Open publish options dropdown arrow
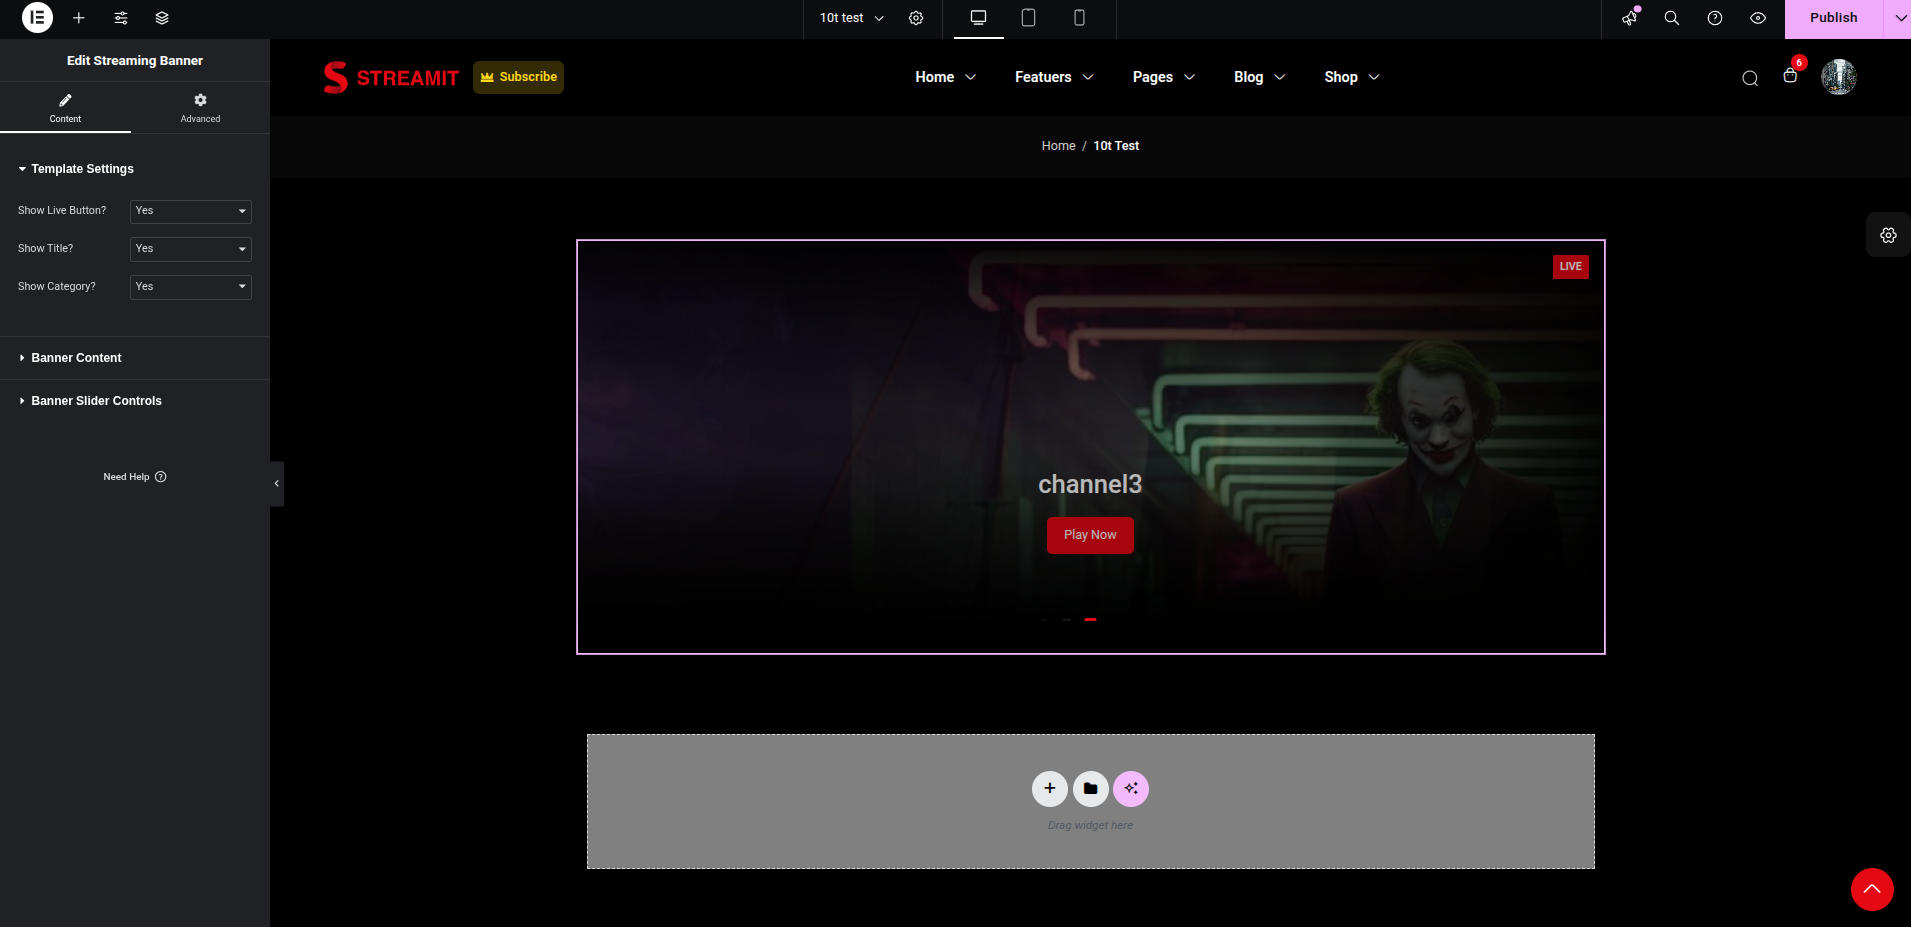Viewport: 1911px width, 927px height. coord(1898,18)
